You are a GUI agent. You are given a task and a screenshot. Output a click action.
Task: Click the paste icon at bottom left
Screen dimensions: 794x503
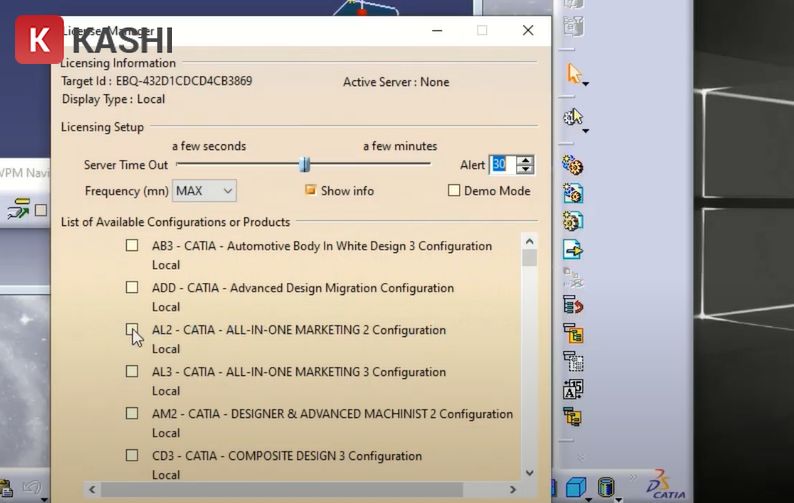click(x=6, y=488)
